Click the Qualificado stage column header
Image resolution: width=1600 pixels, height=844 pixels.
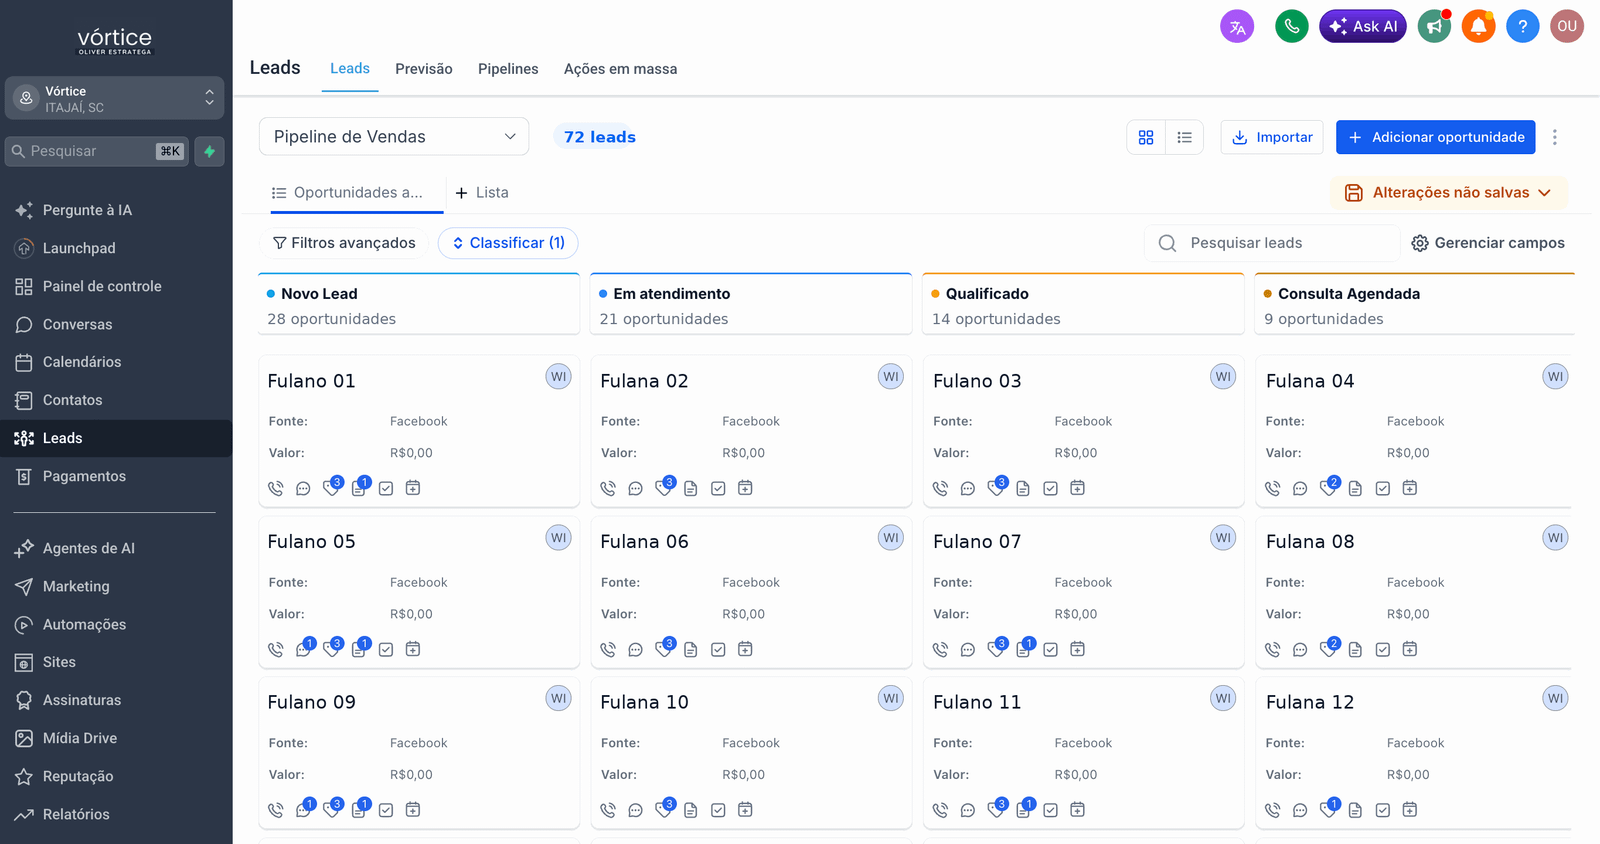(x=1082, y=305)
